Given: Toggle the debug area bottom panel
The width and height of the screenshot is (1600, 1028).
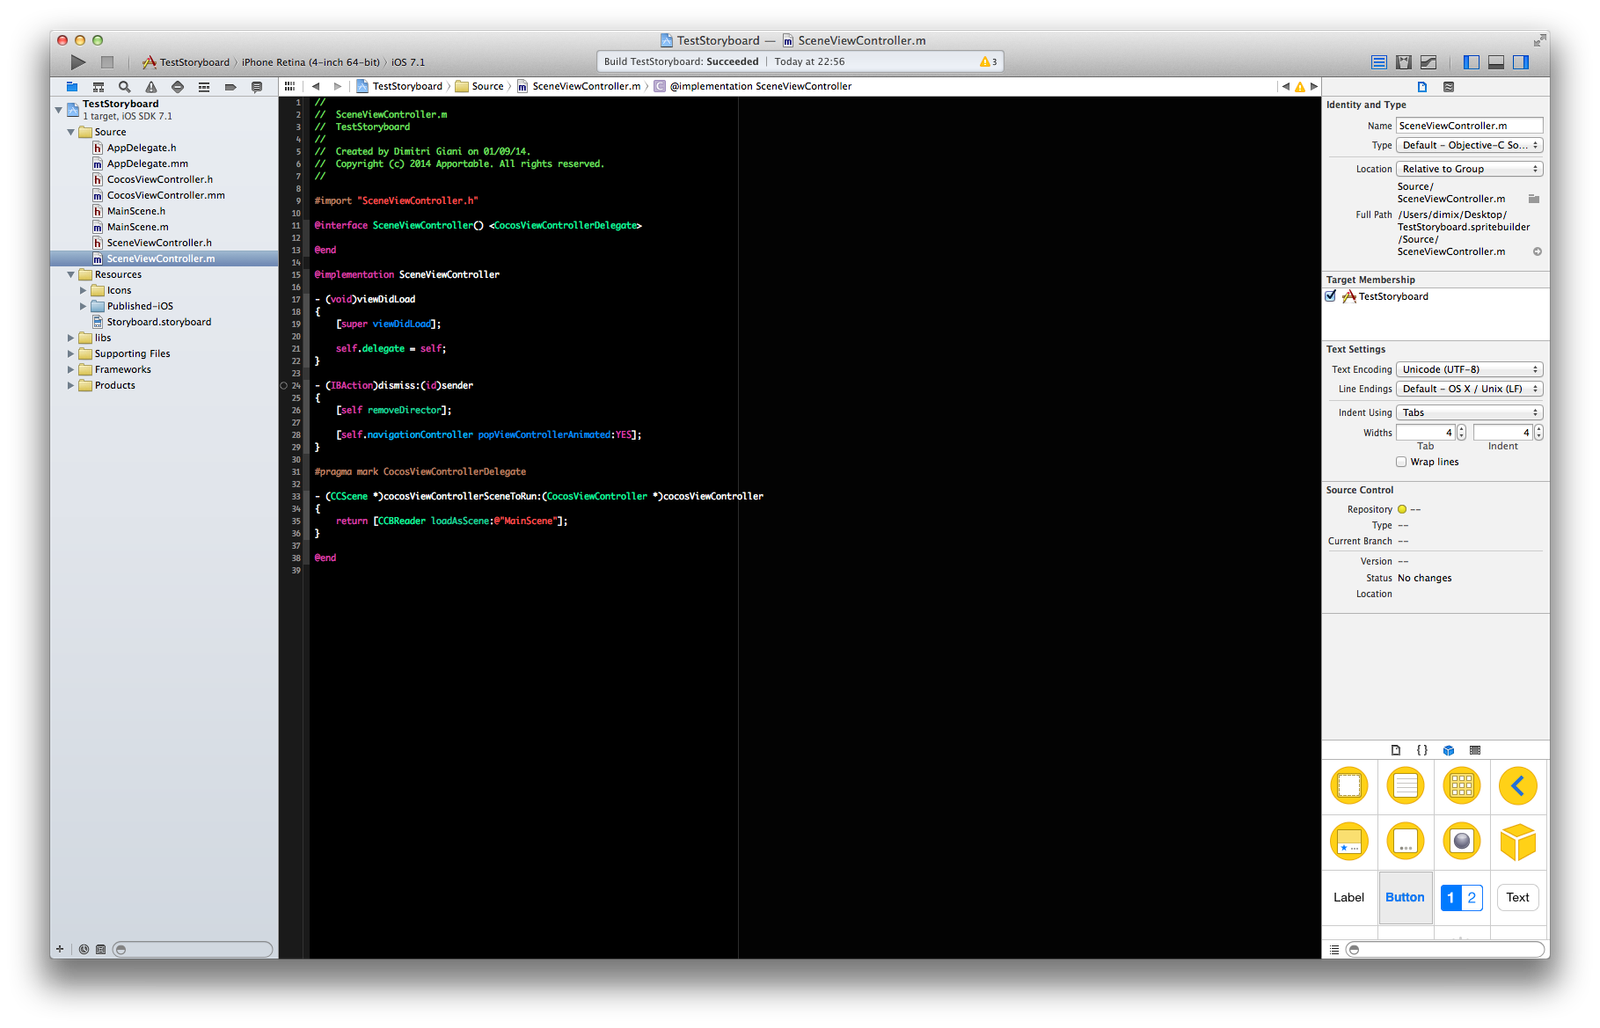Looking at the screenshot, I should pyautogui.click(x=1496, y=62).
